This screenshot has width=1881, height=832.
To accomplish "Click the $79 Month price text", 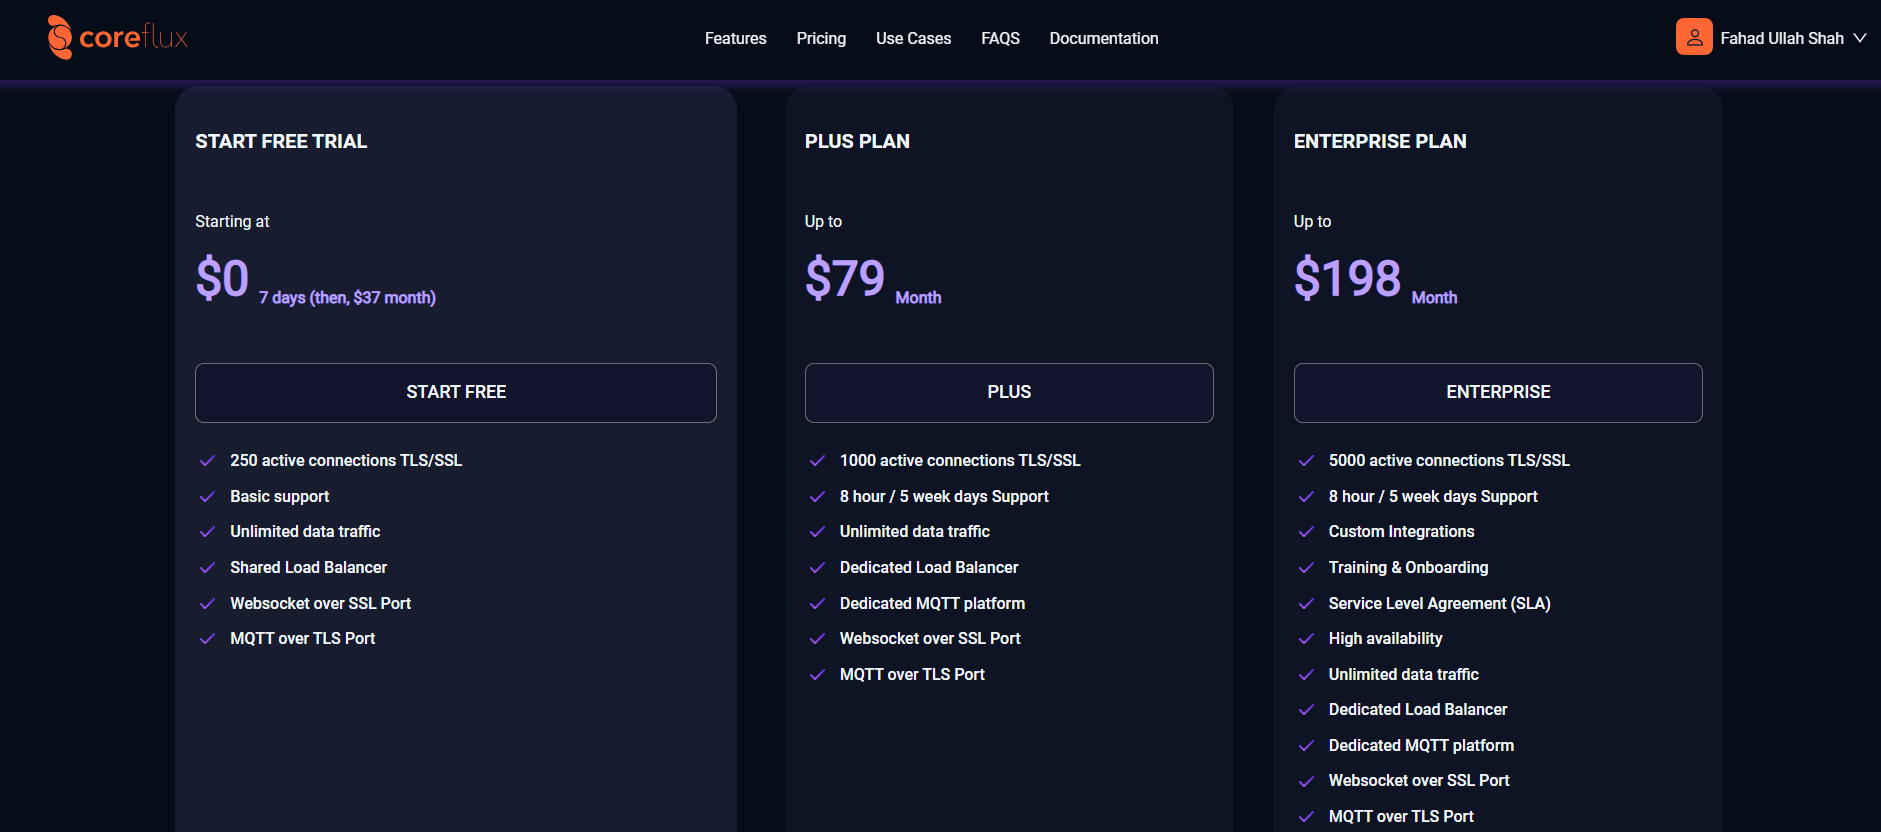I will tap(873, 279).
